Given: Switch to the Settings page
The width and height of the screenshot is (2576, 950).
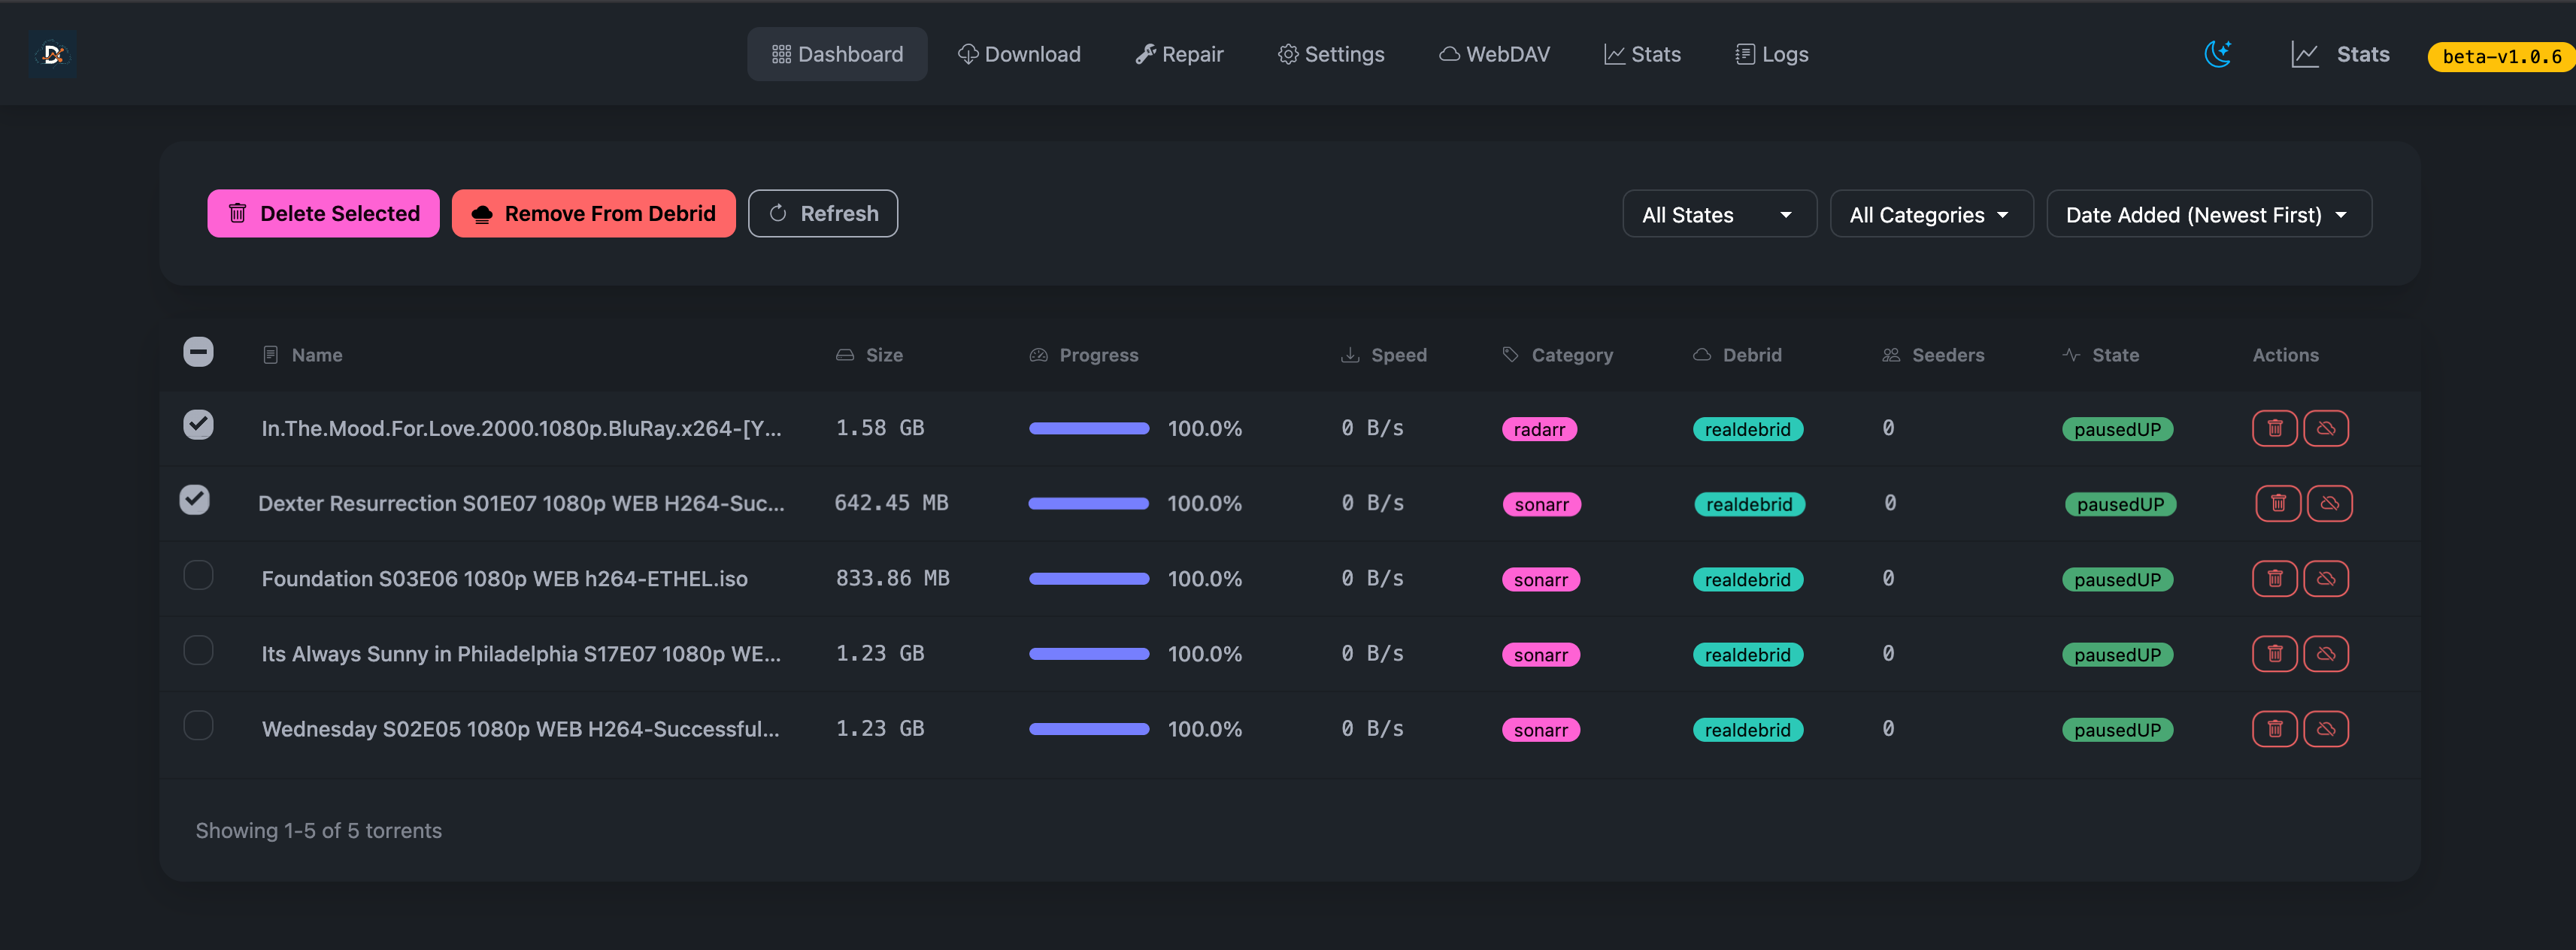Looking at the screenshot, I should point(1331,54).
